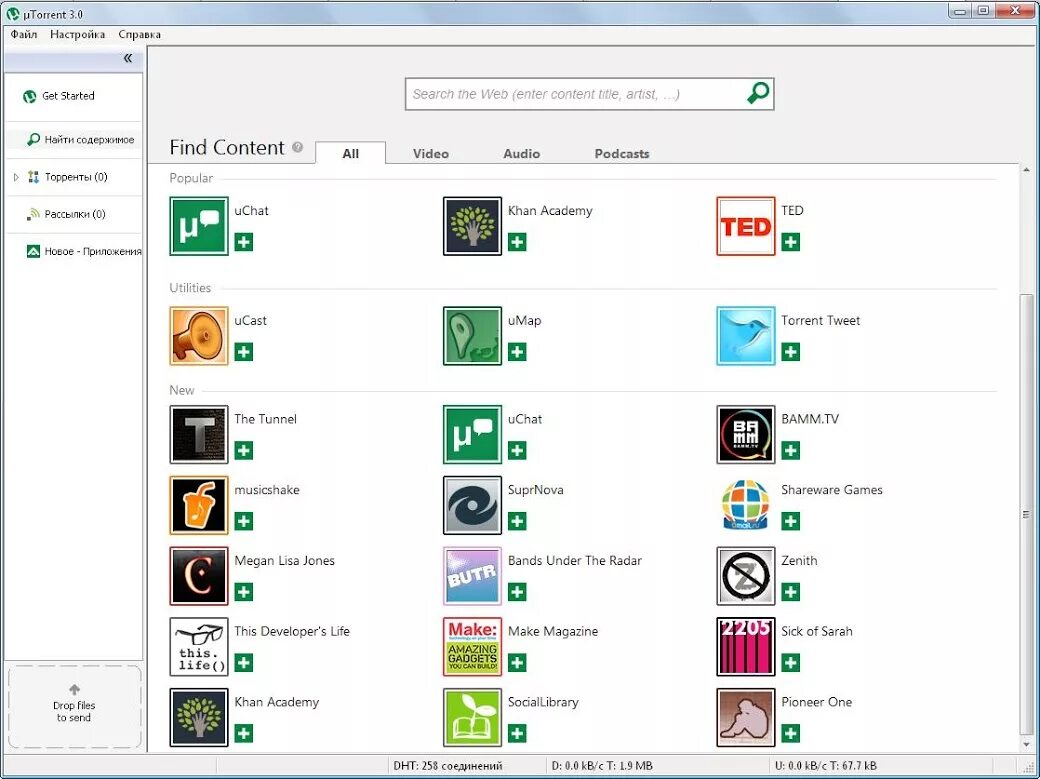The width and height of the screenshot is (1040, 779).
Task: Open This Developer's Life glasses icon
Action: [x=199, y=647]
